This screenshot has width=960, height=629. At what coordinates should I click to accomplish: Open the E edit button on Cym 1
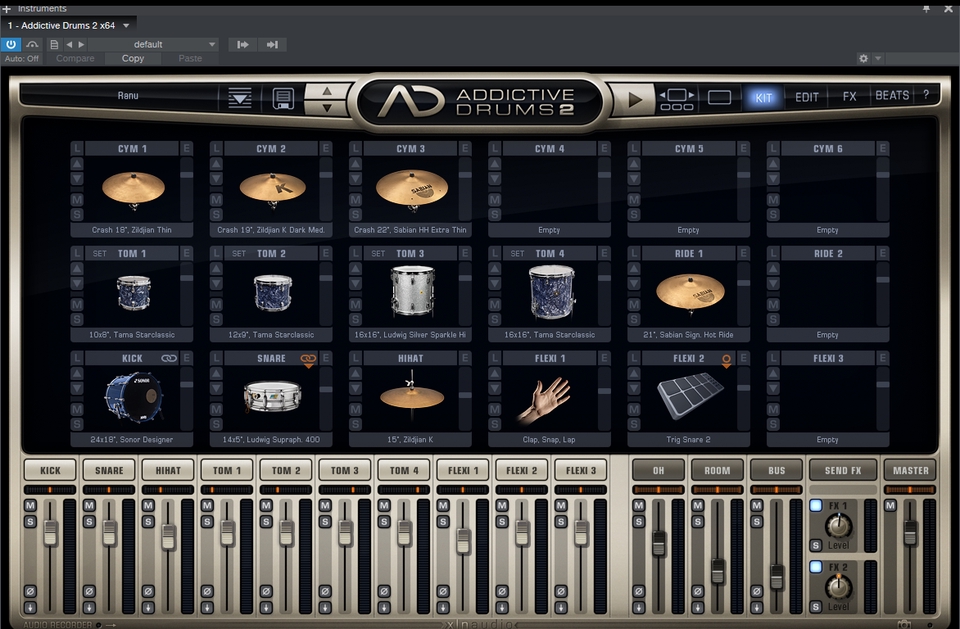coord(186,148)
